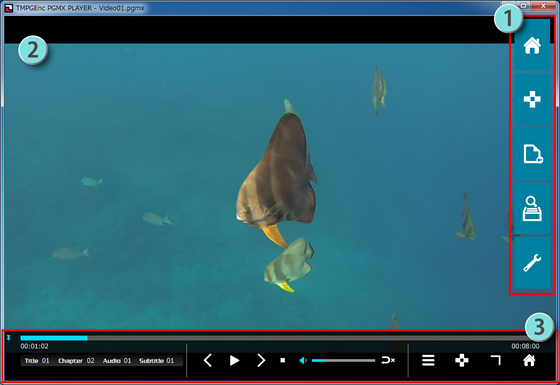Skip to previous chapter with left arrow
Screen dimensions: 560x385
tap(208, 360)
